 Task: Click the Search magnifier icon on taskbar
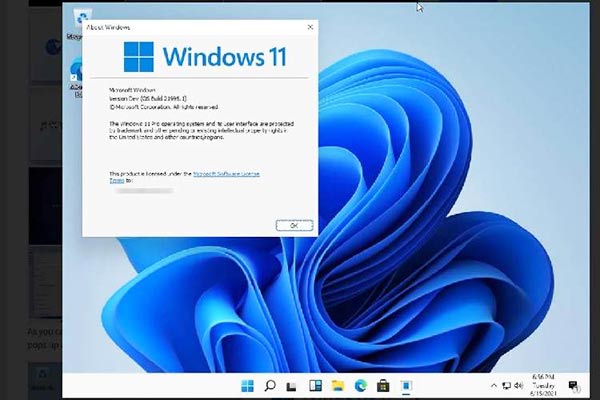(270, 385)
